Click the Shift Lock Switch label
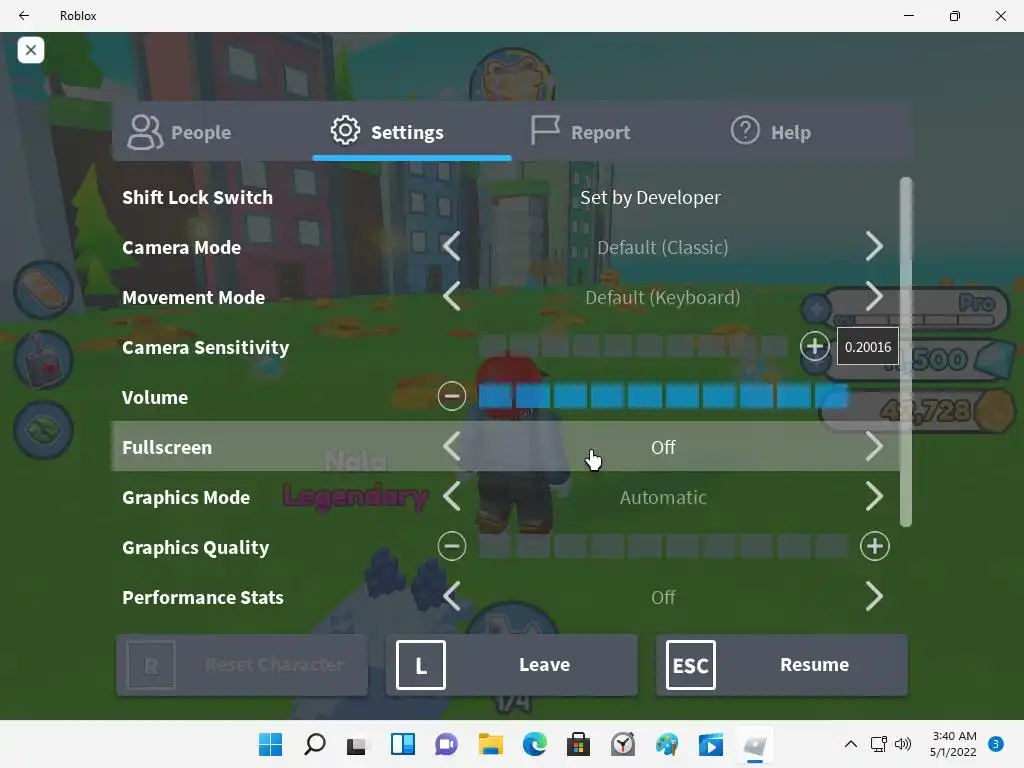 [197, 197]
